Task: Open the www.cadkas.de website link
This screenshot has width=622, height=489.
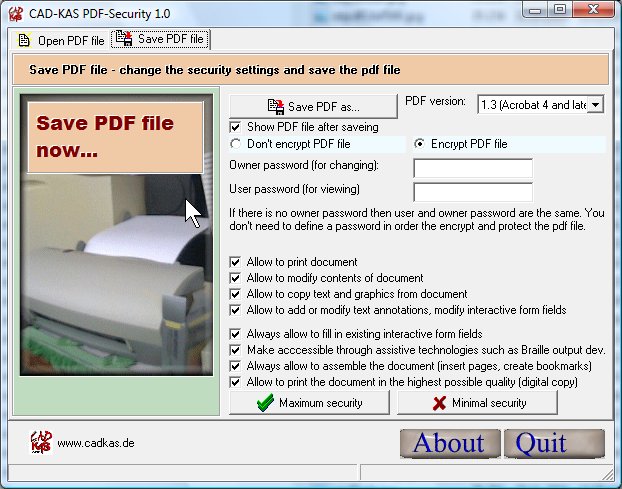Action: pos(95,443)
